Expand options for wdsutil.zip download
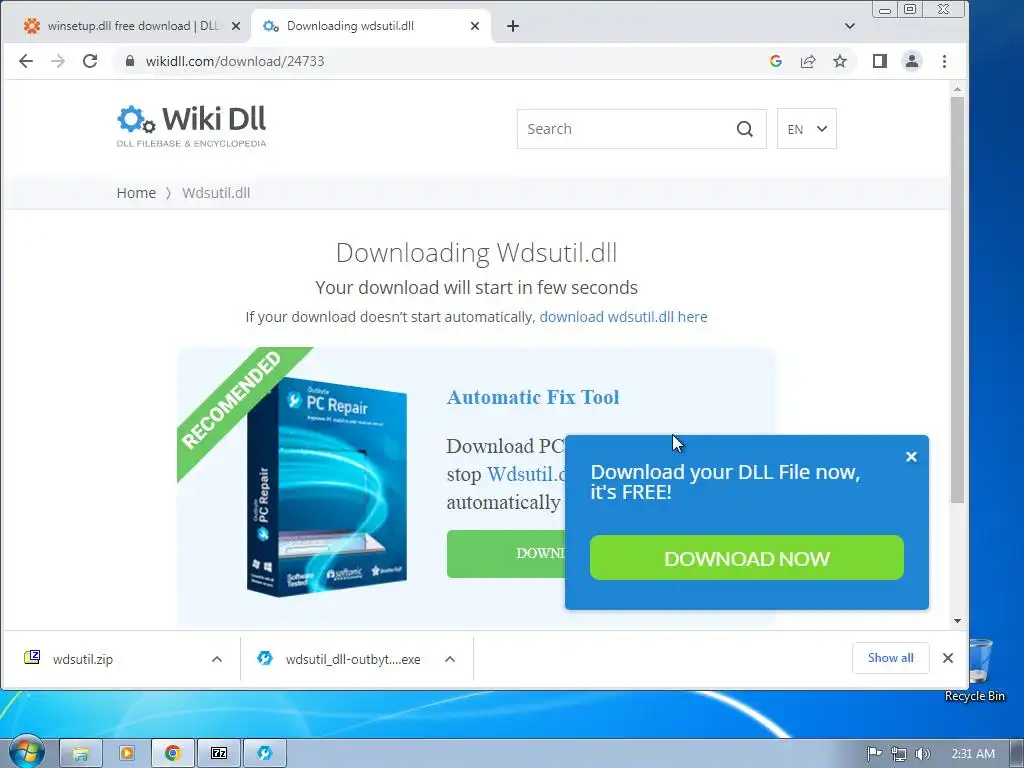The height and width of the screenshot is (768, 1024). [x=217, y=659]
